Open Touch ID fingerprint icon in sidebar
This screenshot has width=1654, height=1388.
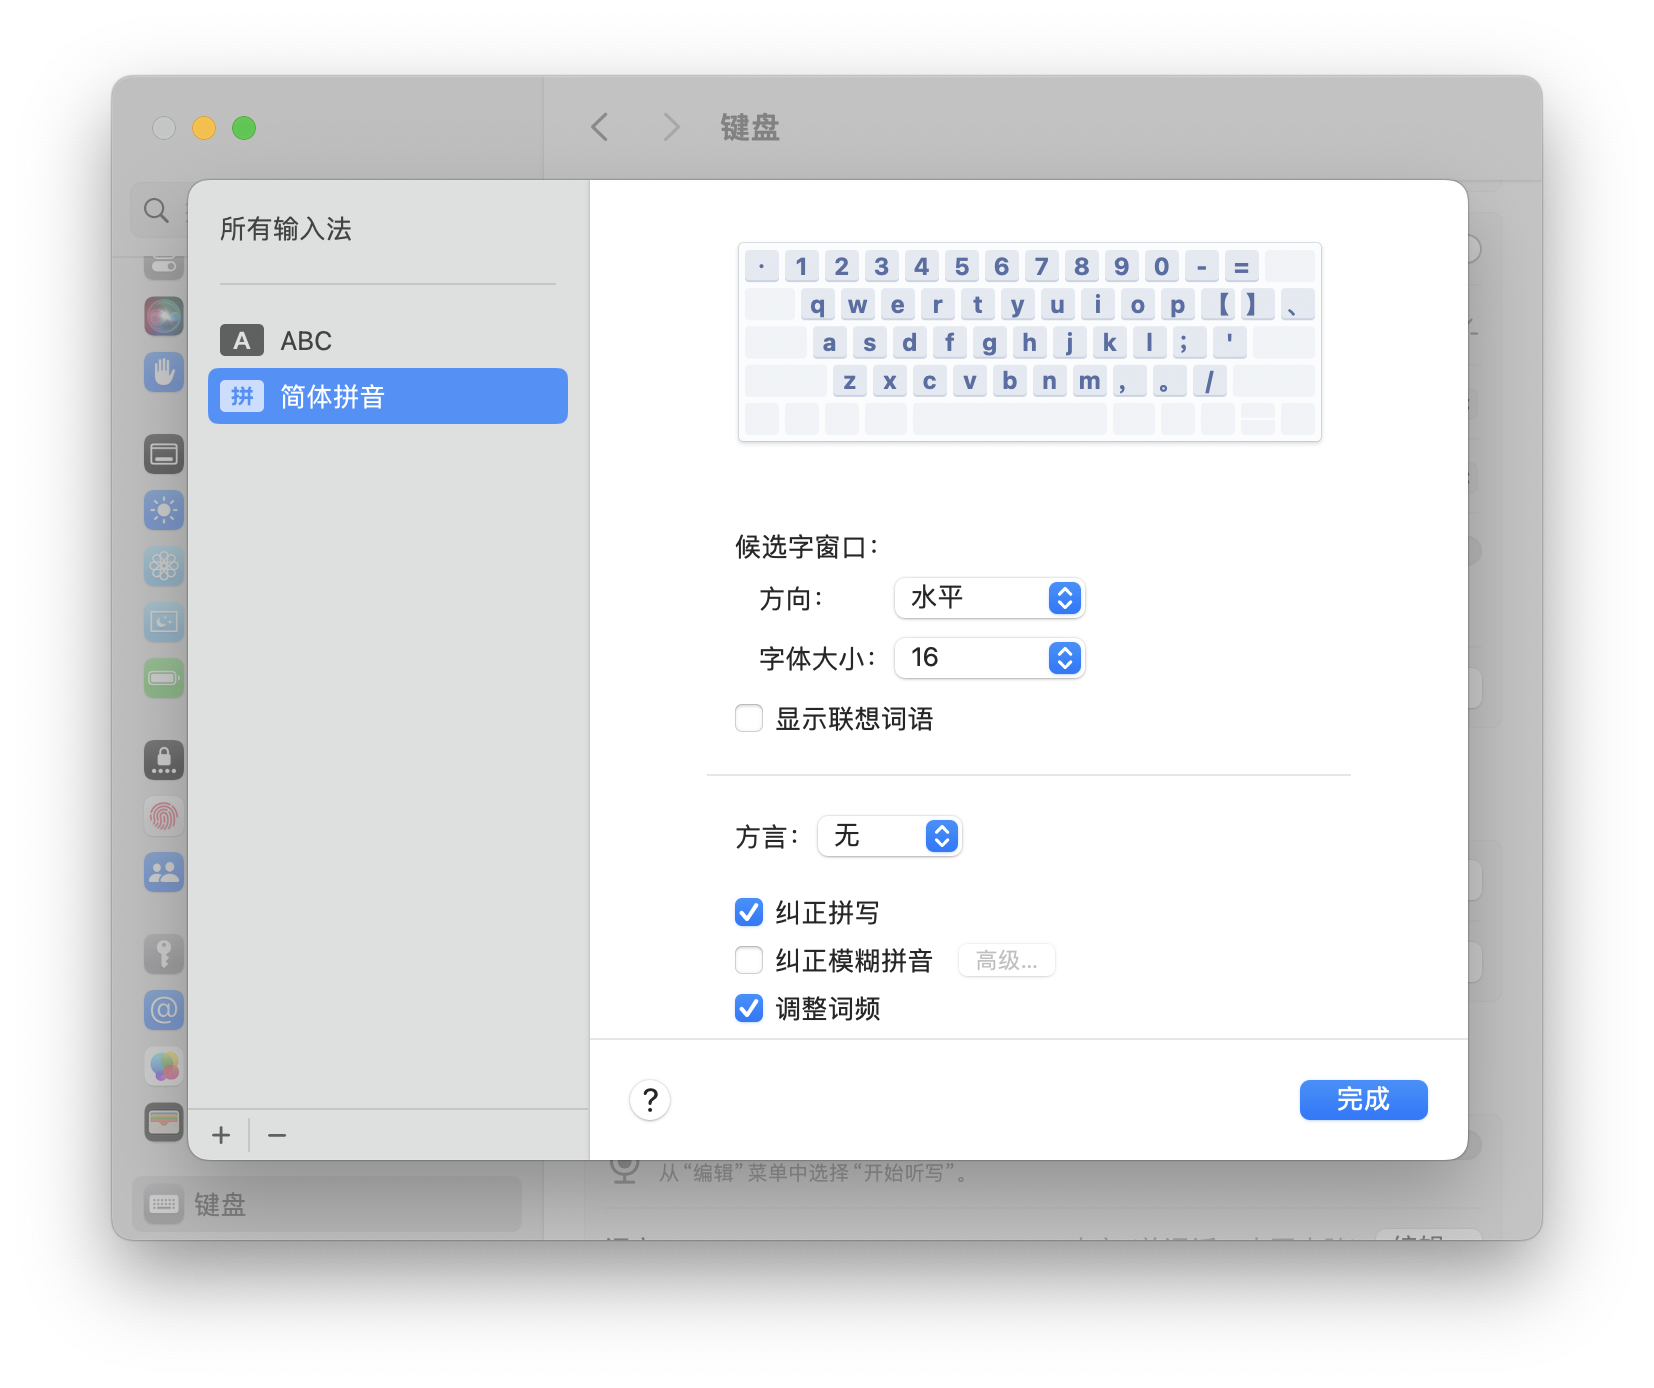point(164,816)
